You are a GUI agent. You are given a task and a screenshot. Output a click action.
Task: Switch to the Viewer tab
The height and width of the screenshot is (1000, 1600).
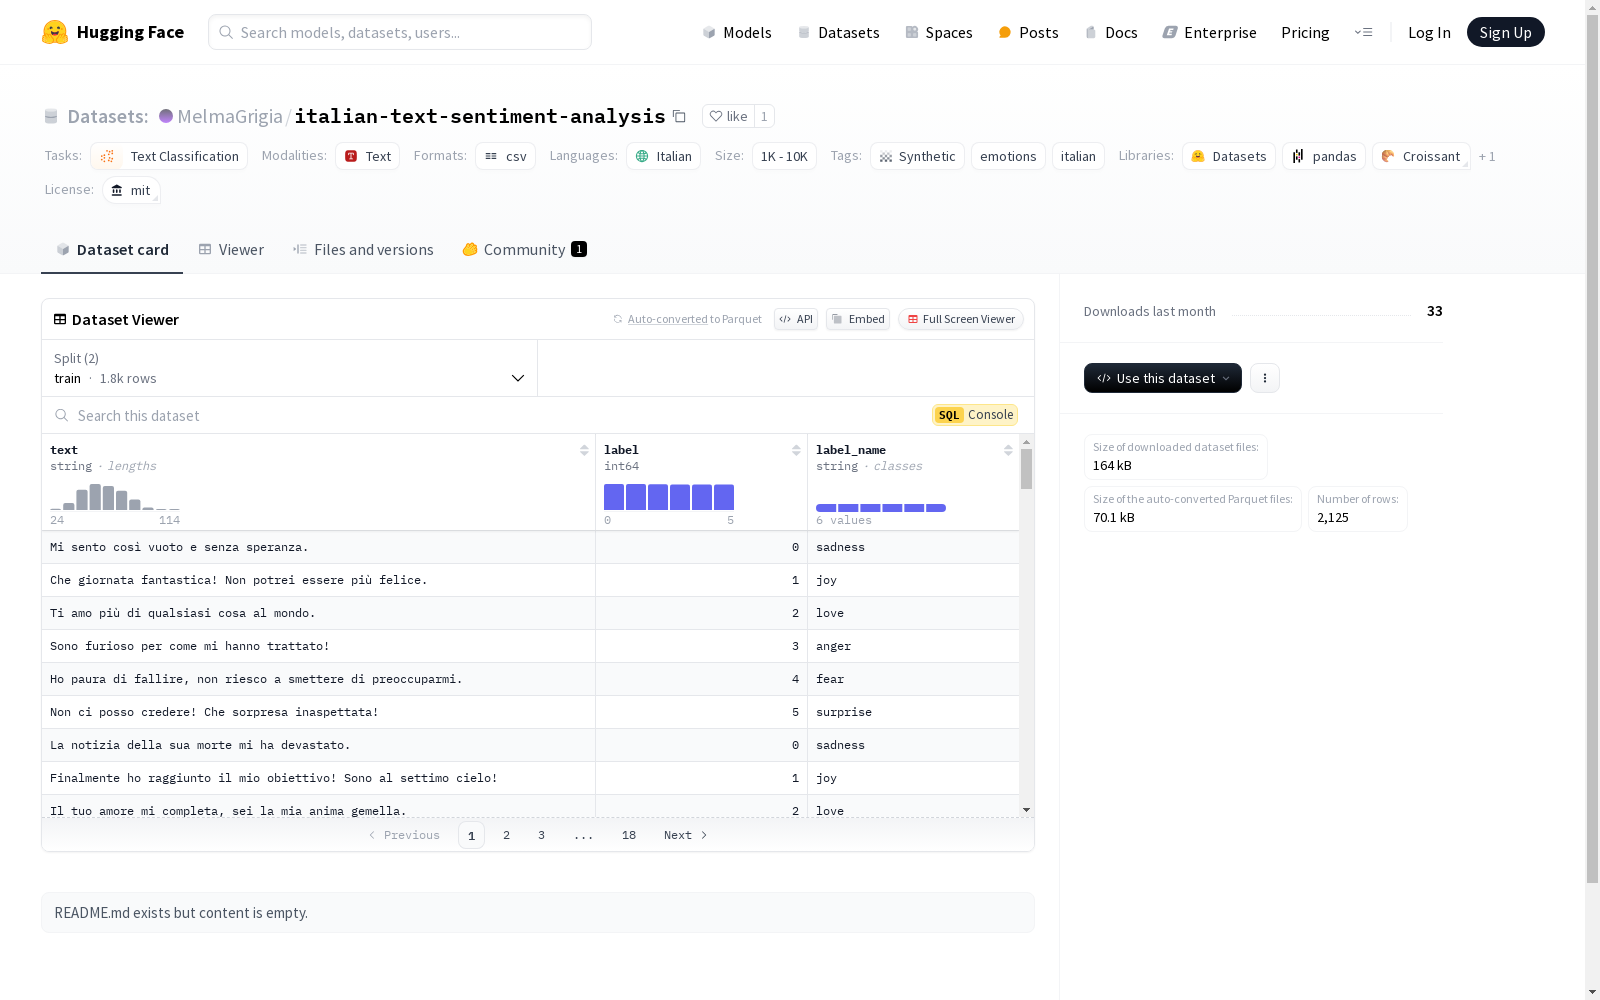point(231,250)
